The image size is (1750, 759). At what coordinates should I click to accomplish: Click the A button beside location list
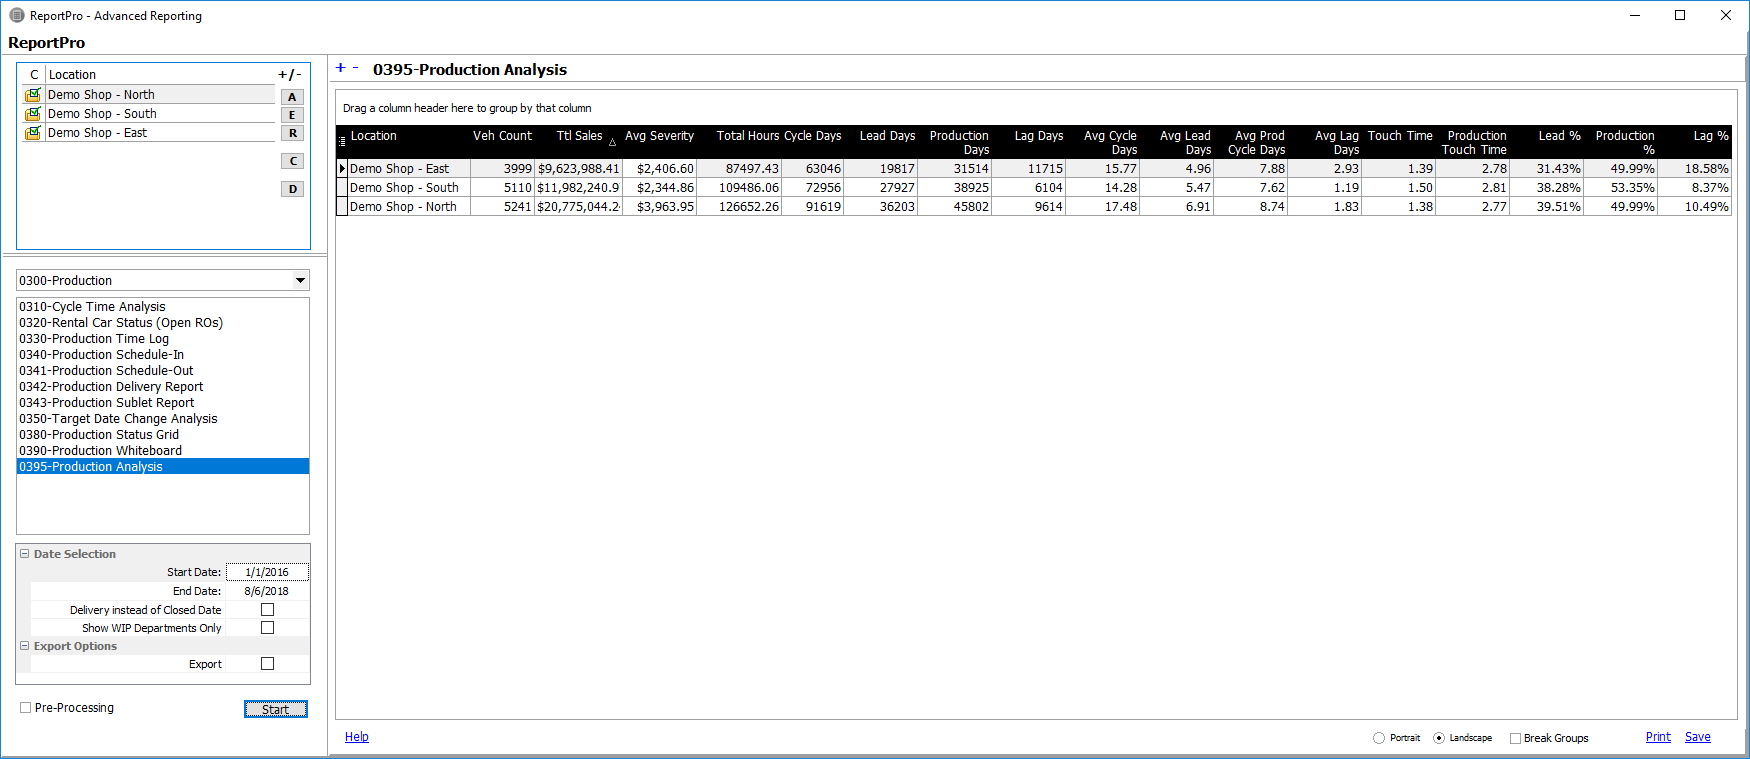[x=292, y=97]
